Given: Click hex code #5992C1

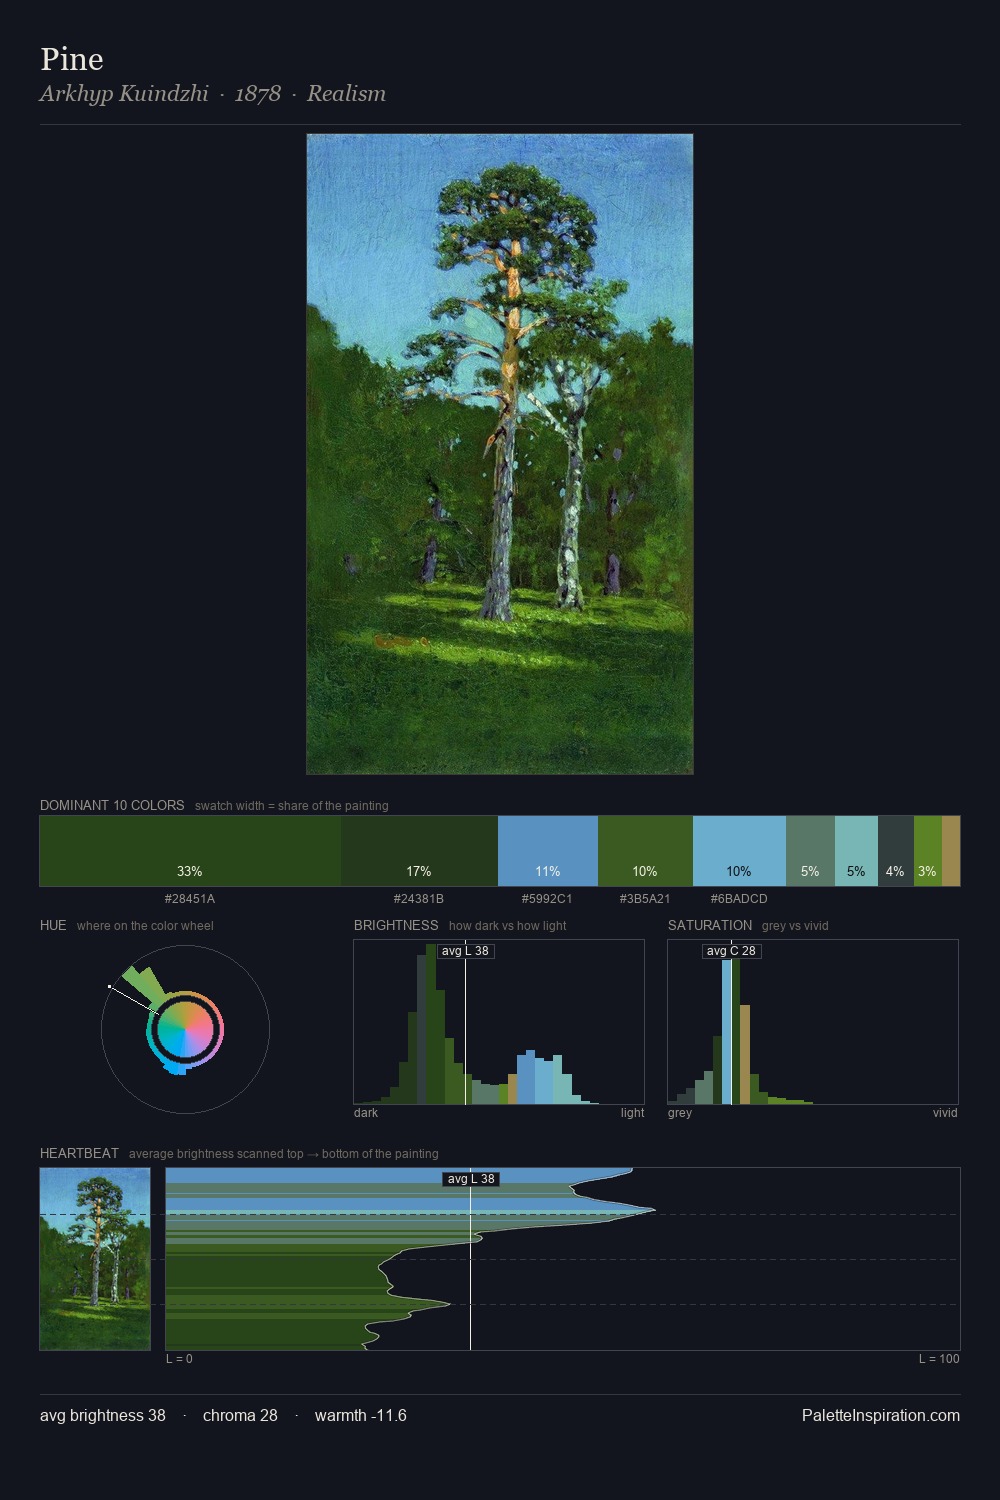Looking at the screenshot, I should click(547, 899).
